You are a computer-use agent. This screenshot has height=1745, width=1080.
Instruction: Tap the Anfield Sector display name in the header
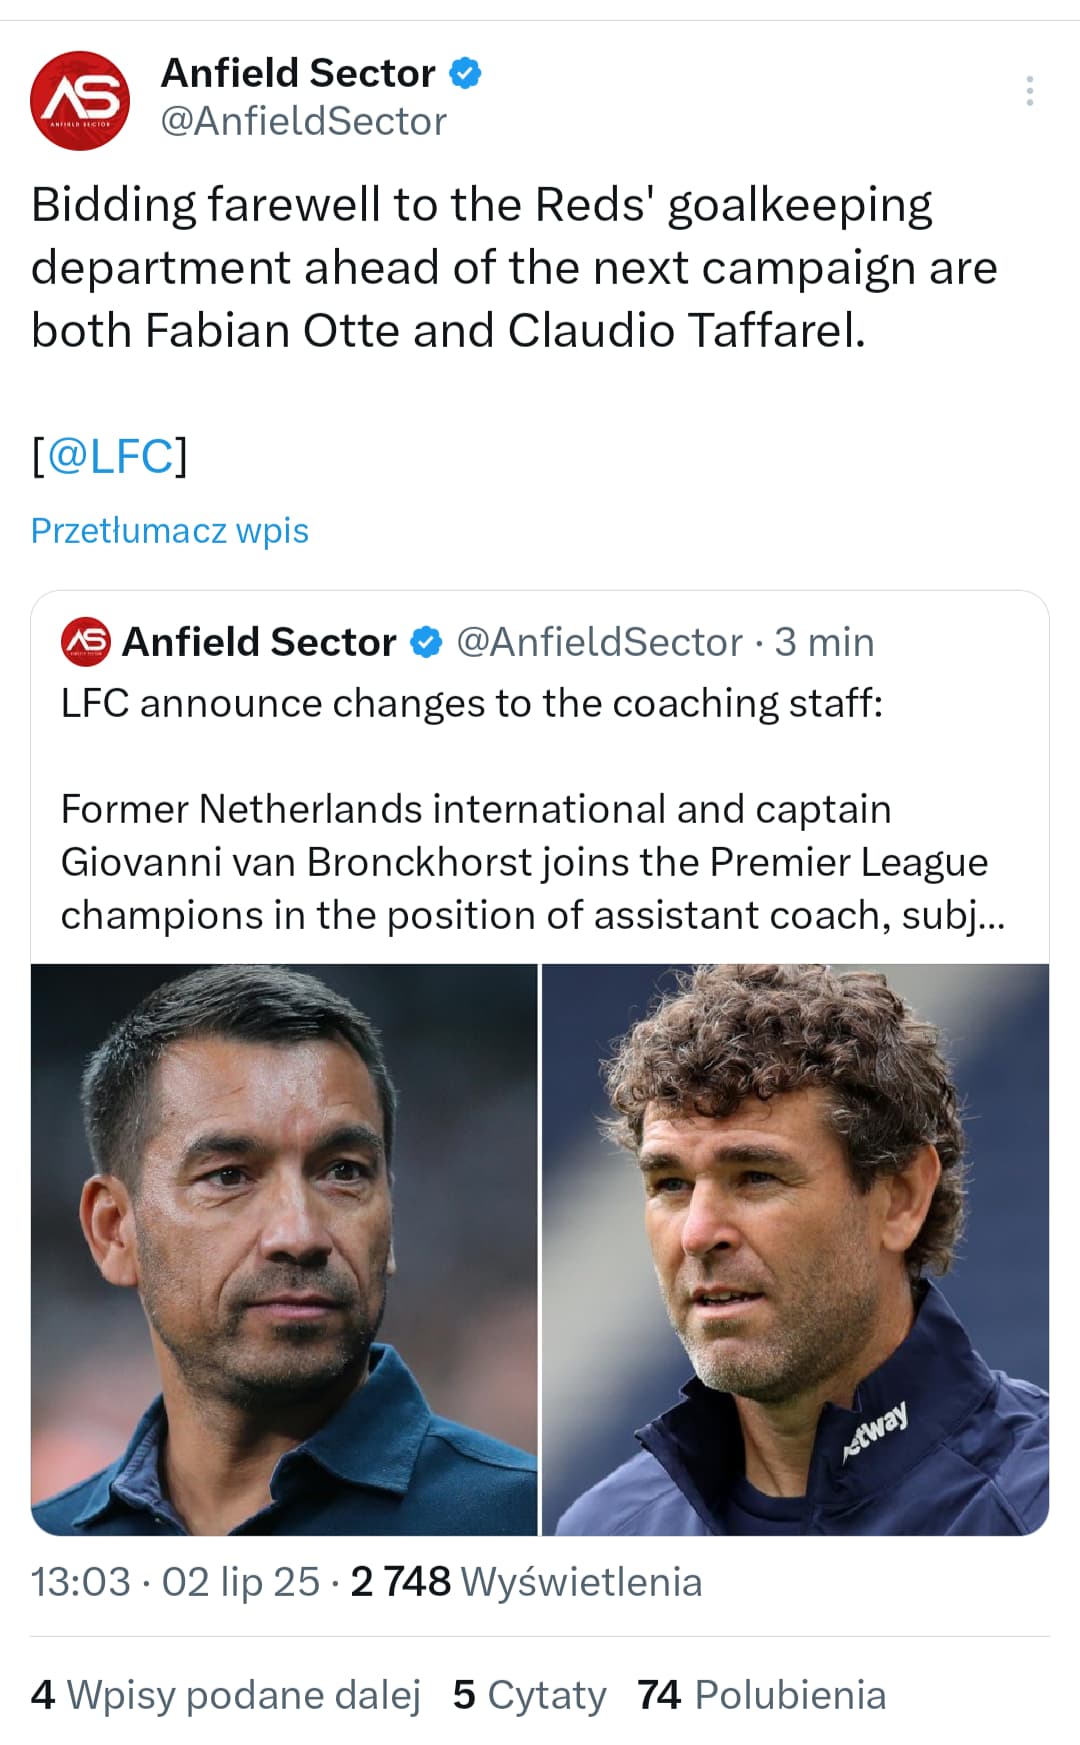[298, 73]
